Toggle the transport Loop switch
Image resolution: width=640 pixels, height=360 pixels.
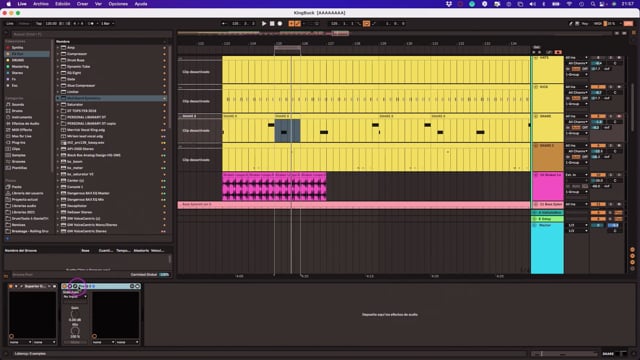point(366,24)
